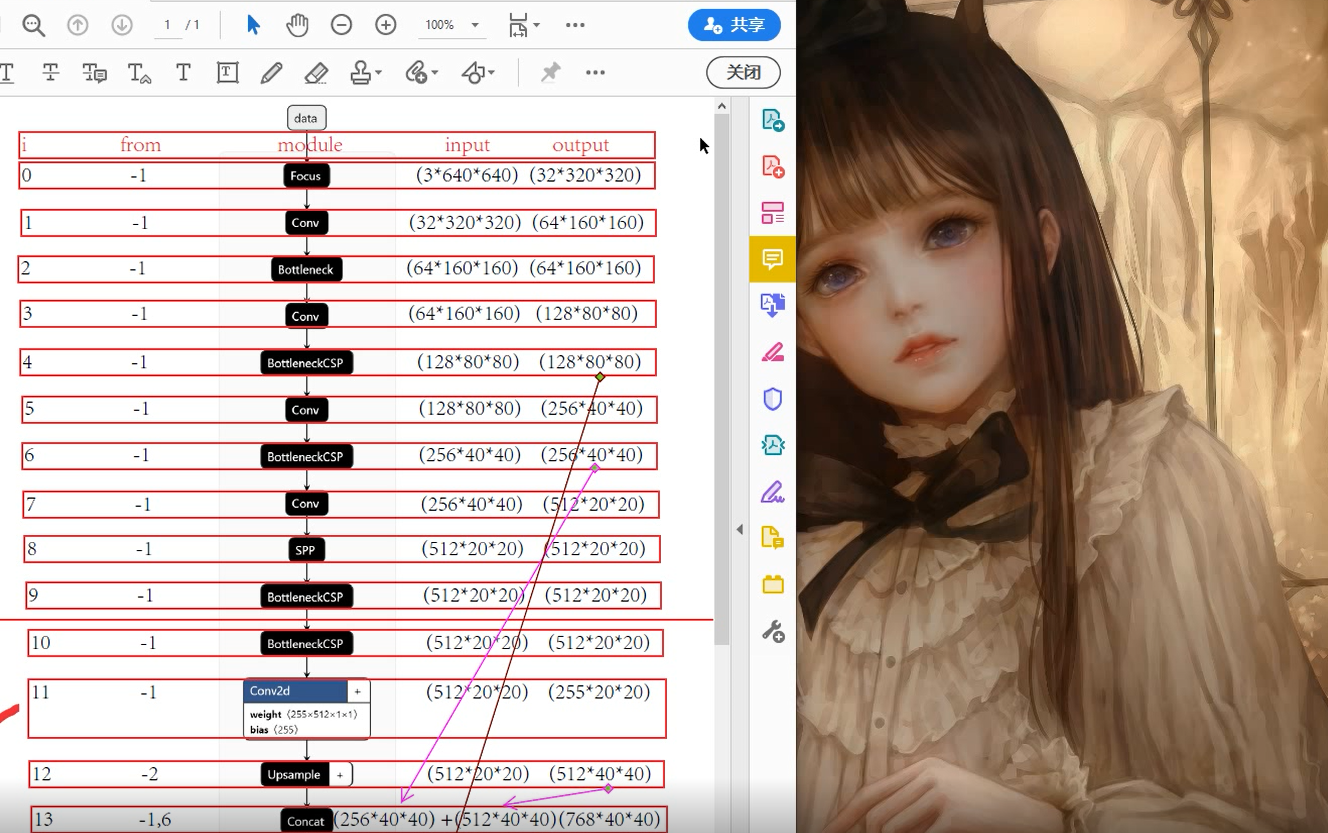This screenshot has height=833, width=1328.
Task: Zoom in with the plus button
Action: (386, 25)
